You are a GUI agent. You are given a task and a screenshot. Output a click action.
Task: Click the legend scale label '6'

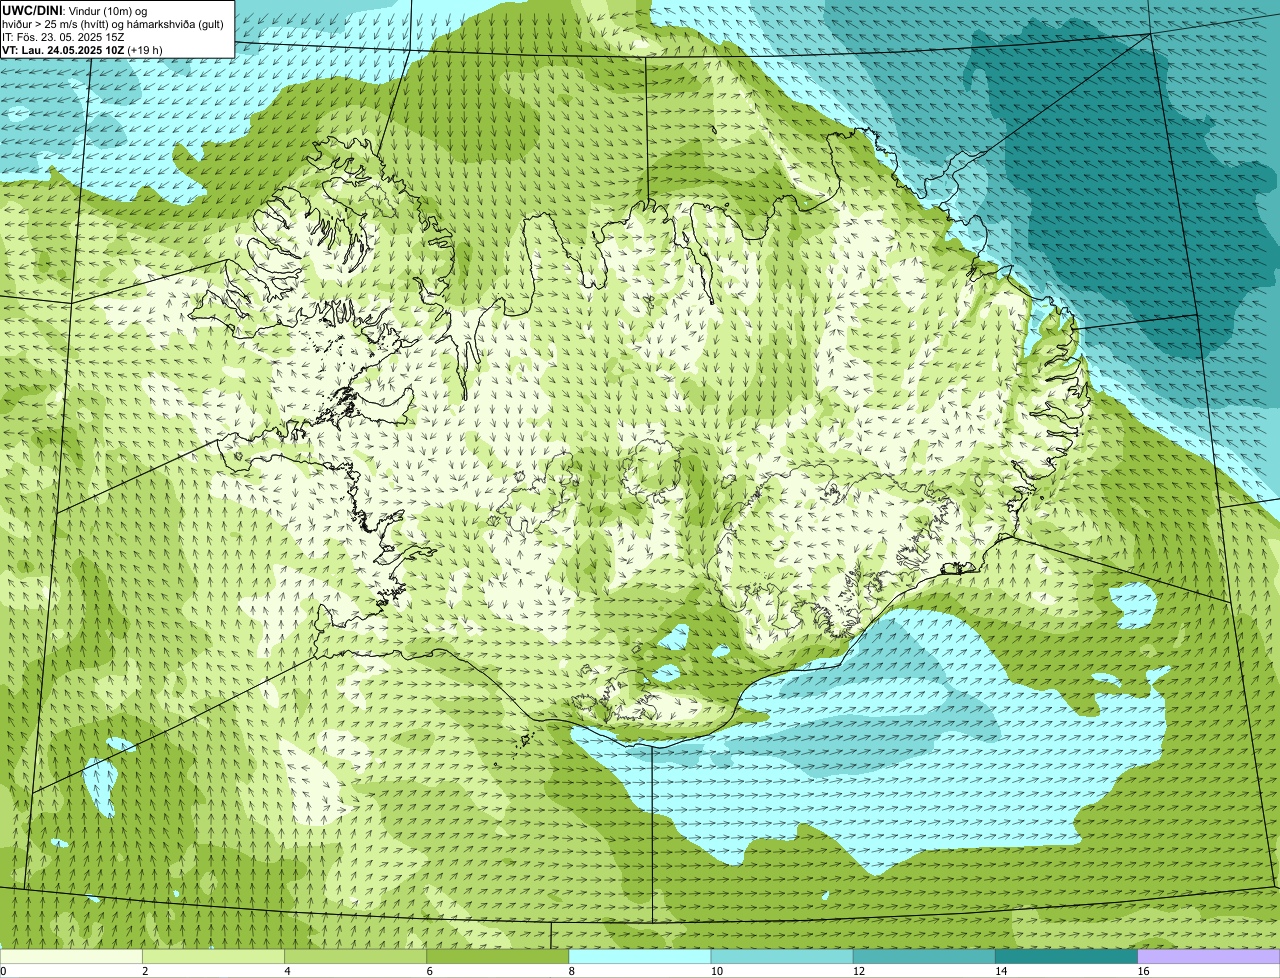pos(430,971)
